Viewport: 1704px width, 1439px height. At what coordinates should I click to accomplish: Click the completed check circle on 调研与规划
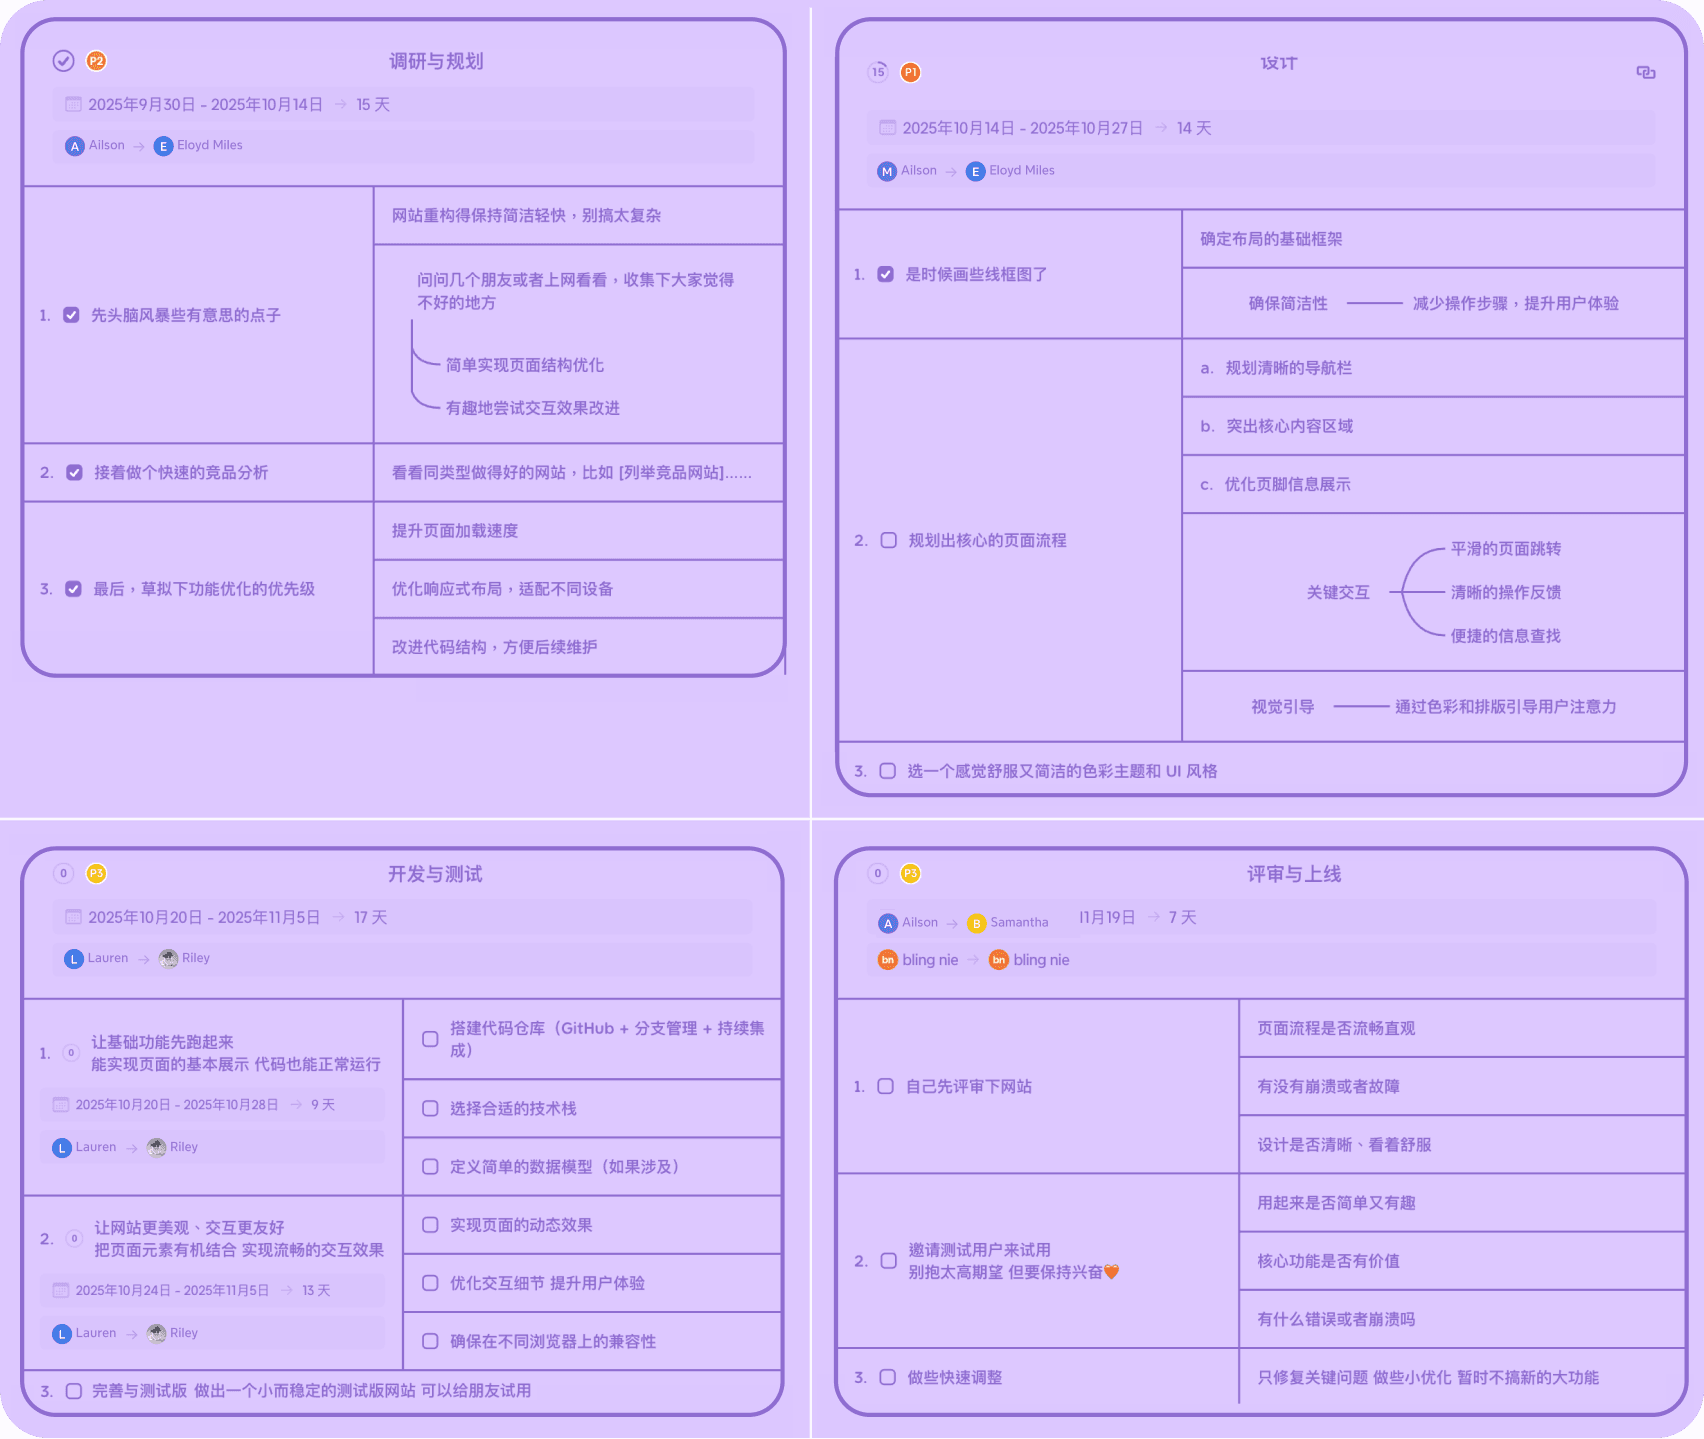click(63, 60)
